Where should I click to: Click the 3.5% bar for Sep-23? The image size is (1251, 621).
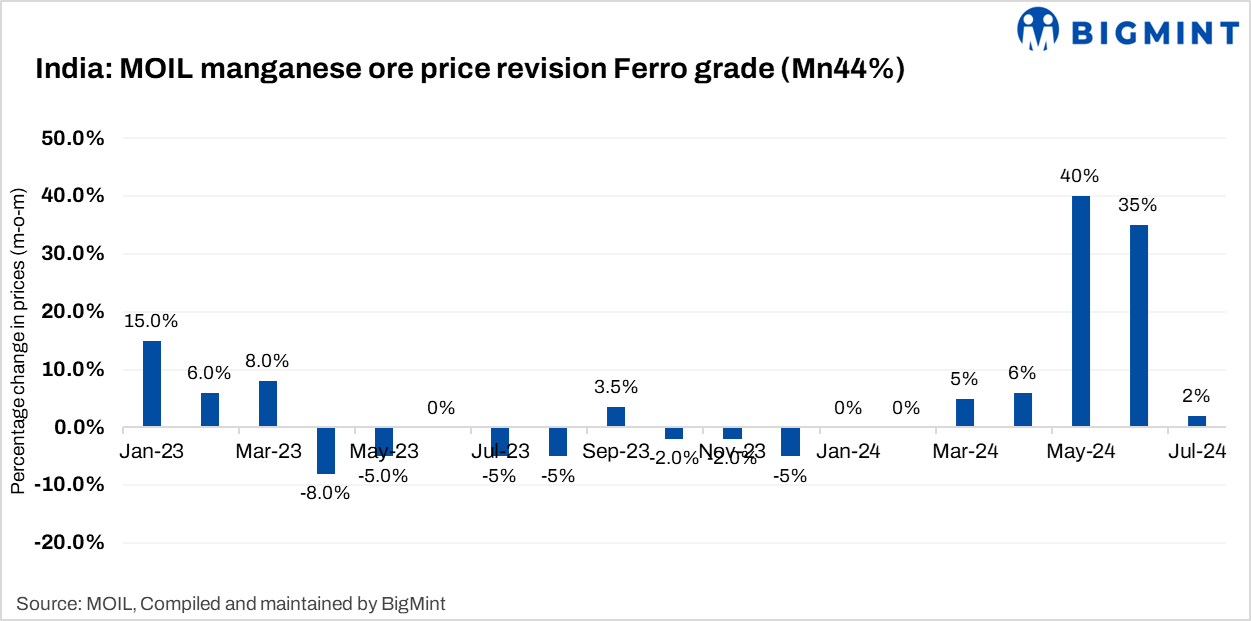pos(616,417)
